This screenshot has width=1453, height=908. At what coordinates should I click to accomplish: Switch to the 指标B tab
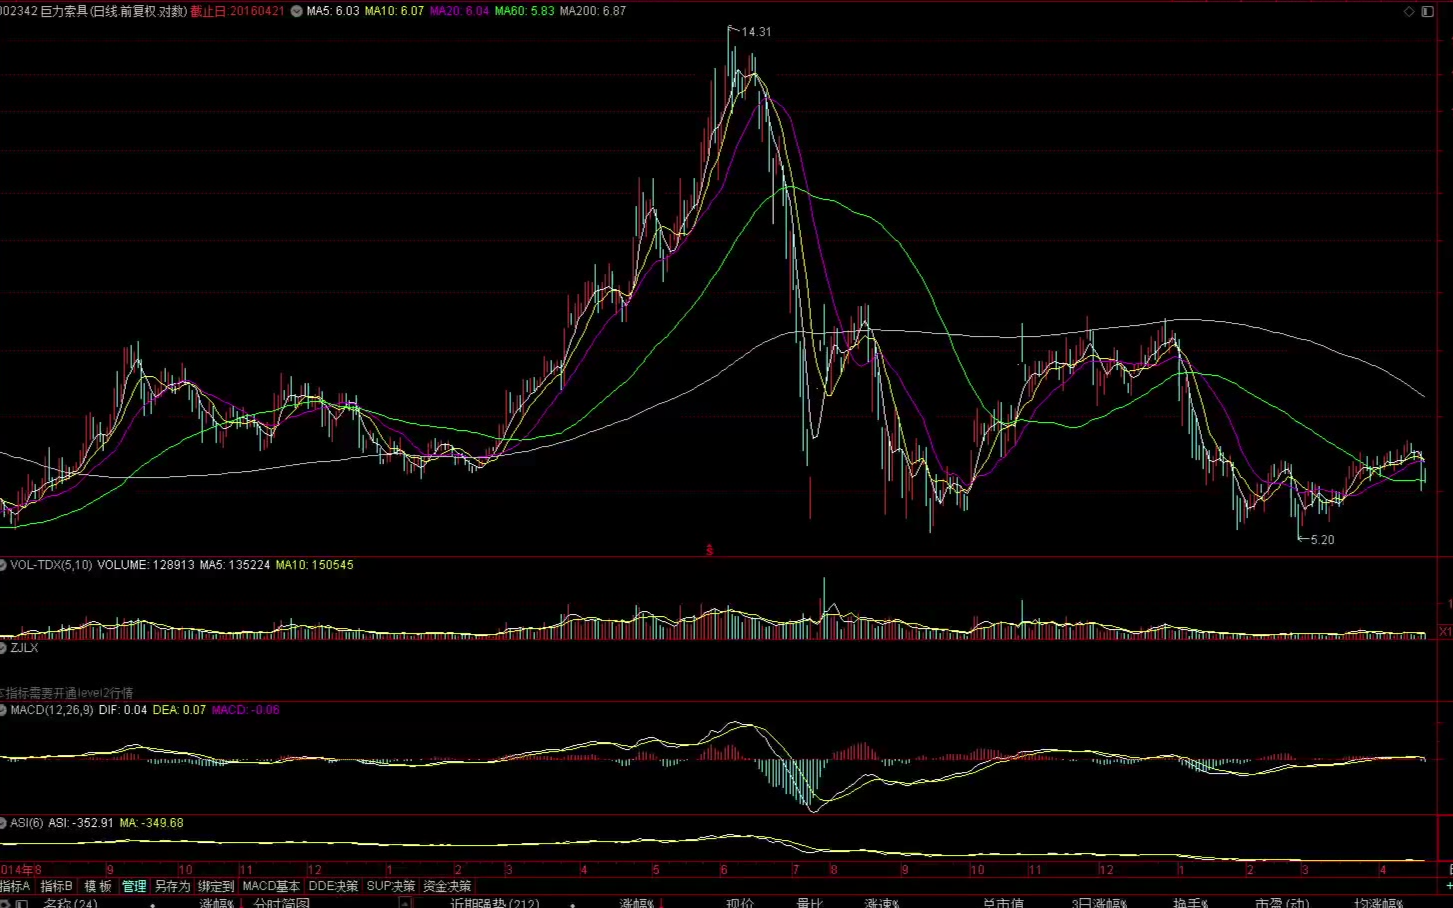(x=56, y=886)
